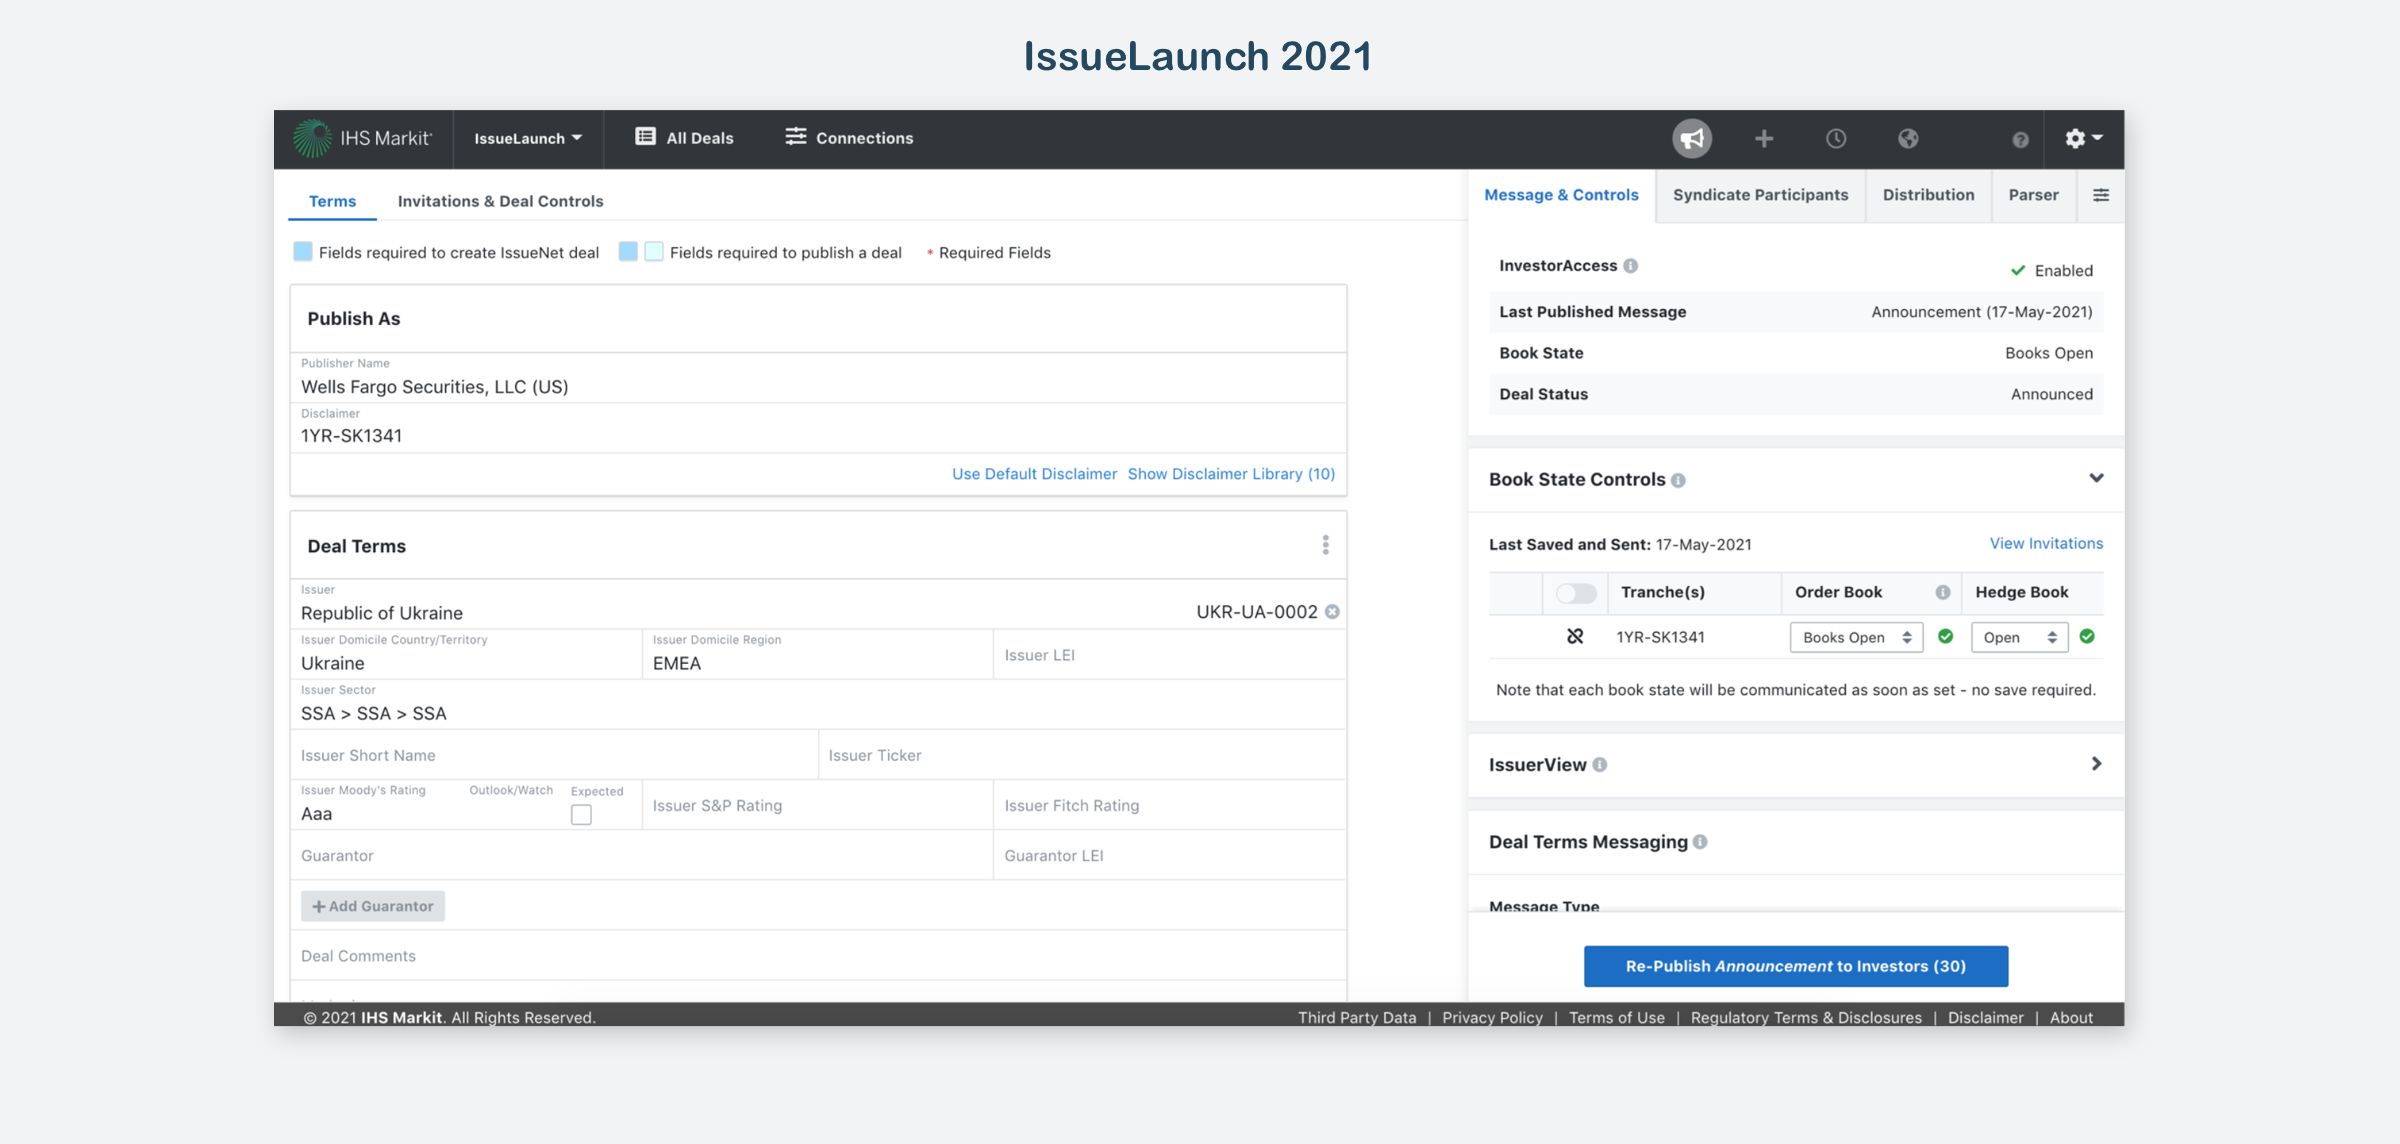
Task: Click the globe icon in top bar
Action: pyautogui.click(x=1908, y=138)
